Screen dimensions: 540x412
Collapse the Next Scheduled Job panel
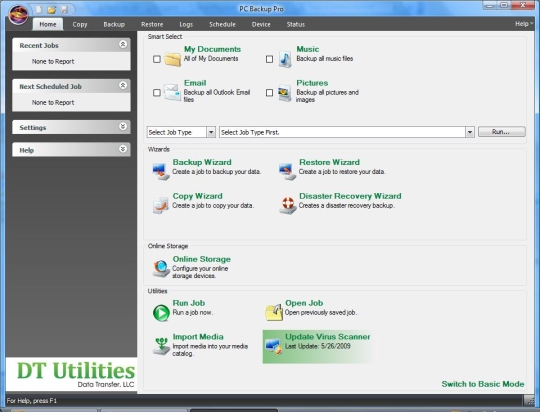[x=123, y=85]
